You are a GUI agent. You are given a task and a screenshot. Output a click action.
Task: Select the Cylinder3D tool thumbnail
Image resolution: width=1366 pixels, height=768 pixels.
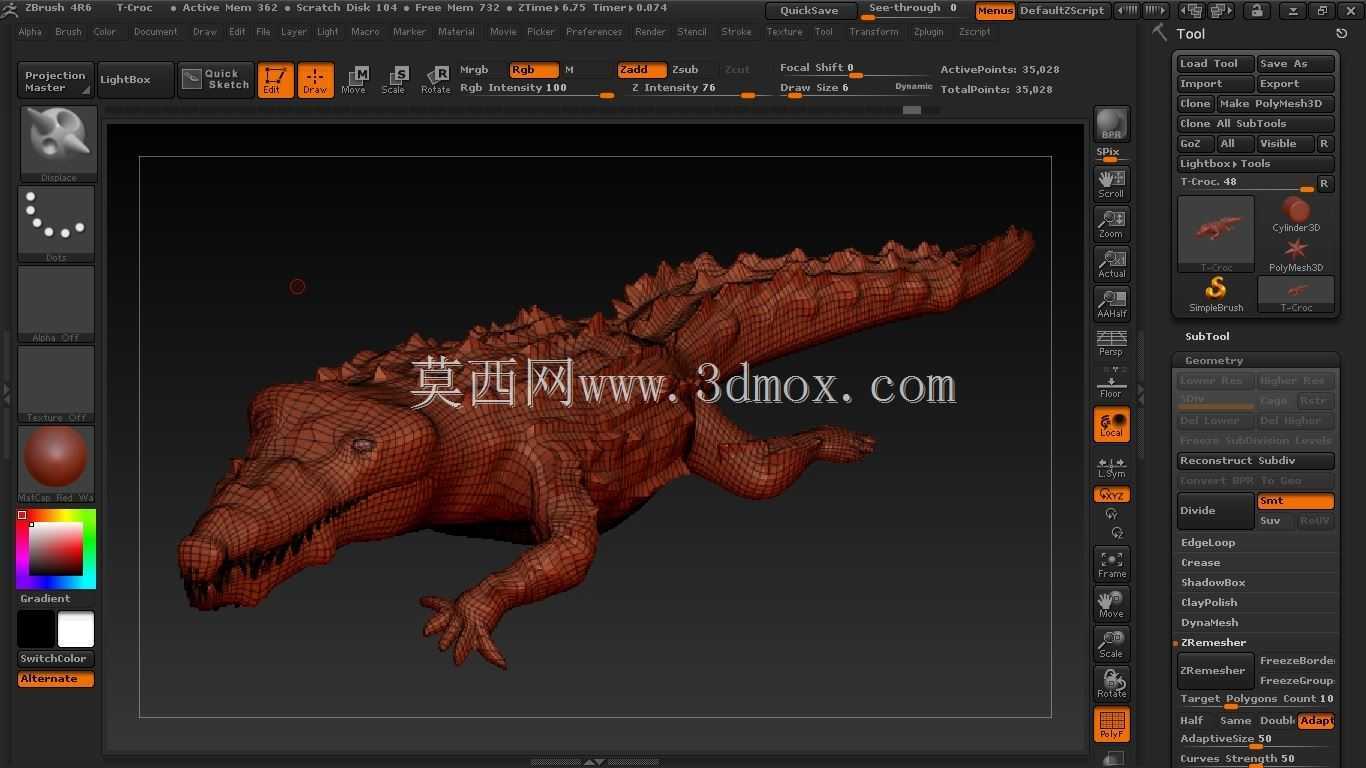tap(1296, 214)
